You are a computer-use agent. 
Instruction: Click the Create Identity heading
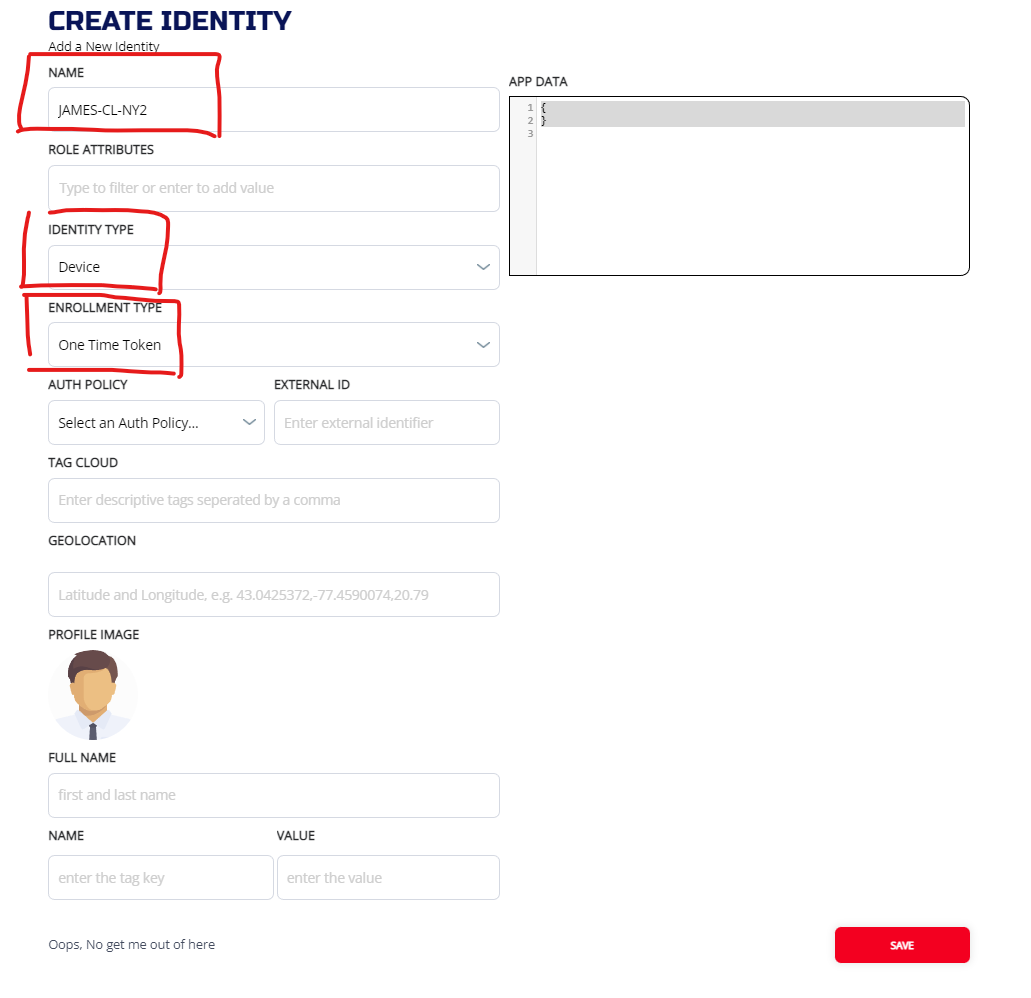click(170, 20)
